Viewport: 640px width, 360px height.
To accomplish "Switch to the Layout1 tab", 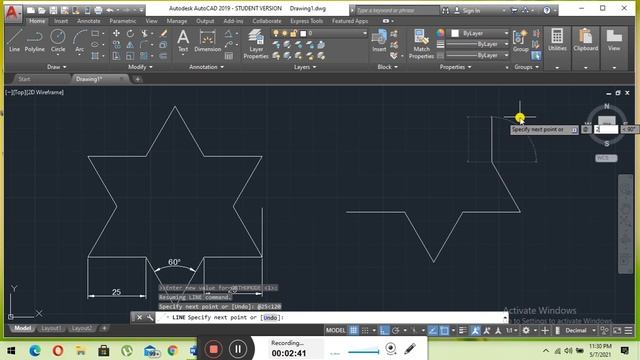I will (x=51, y=329).
